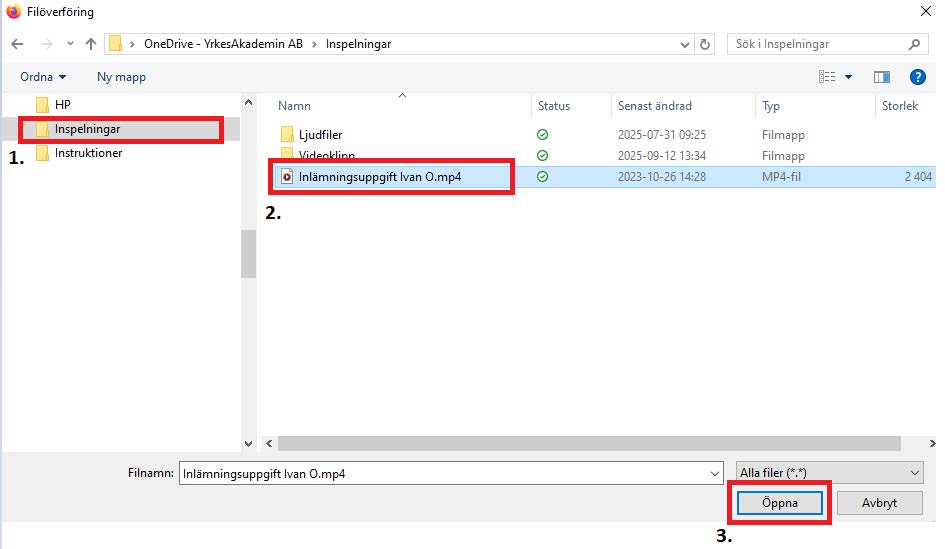Click Inspelningar breadcrumb in address bar

click(x=358, y=44)
